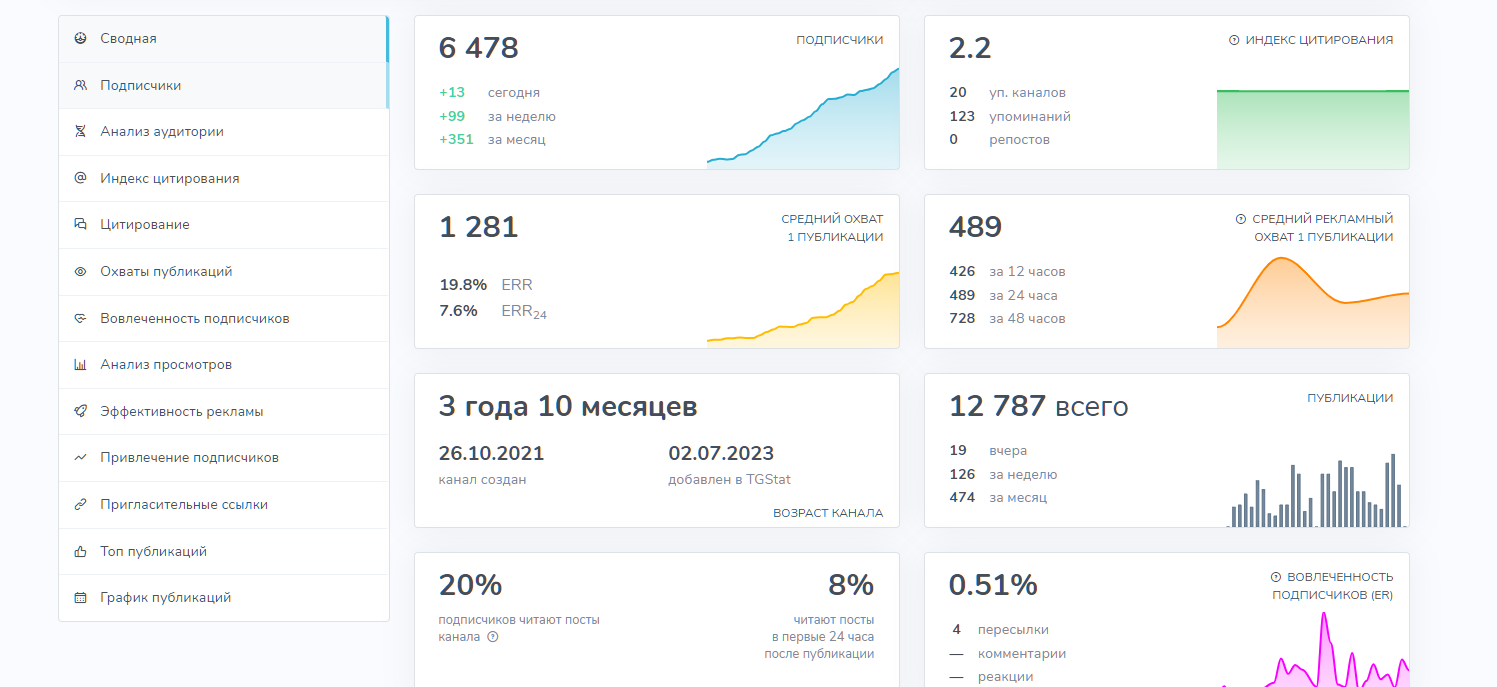Click the question icon after 'подписчиков читают посты канала'
This screenshot has height=687, width=1497.
tap(493, 637)
